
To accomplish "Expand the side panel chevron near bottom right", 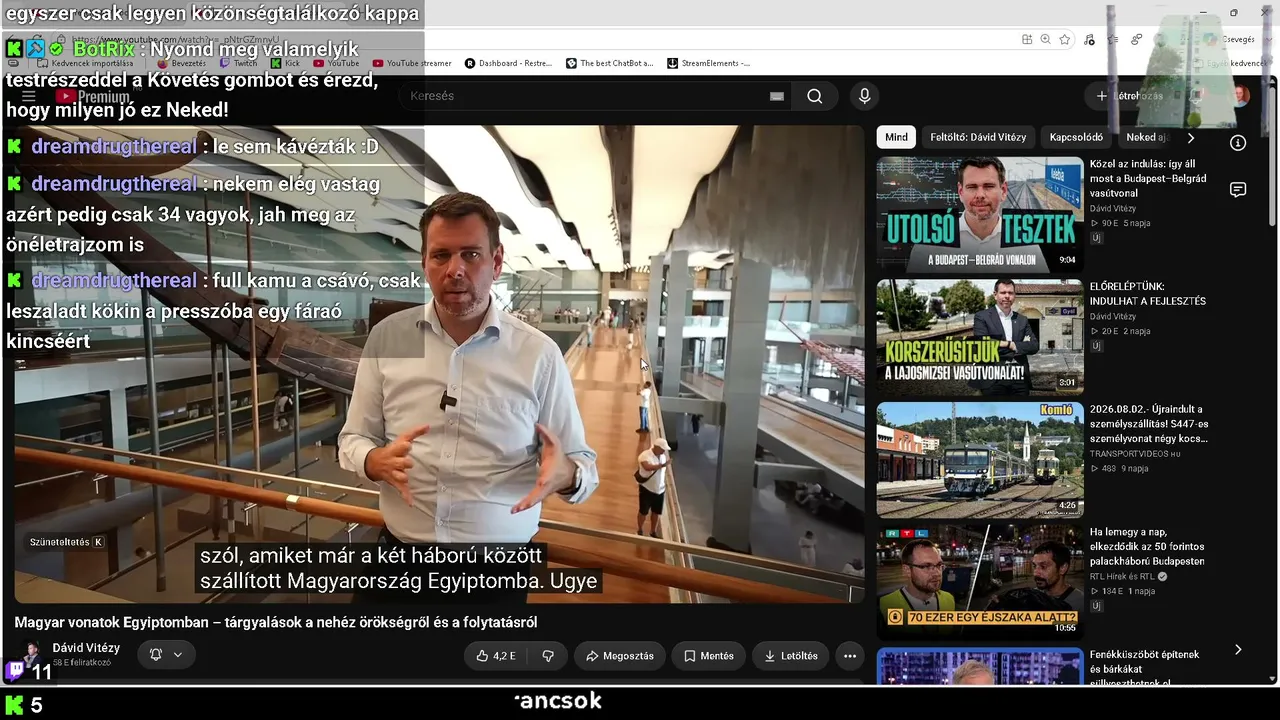I will click(x=1238, y=650).
